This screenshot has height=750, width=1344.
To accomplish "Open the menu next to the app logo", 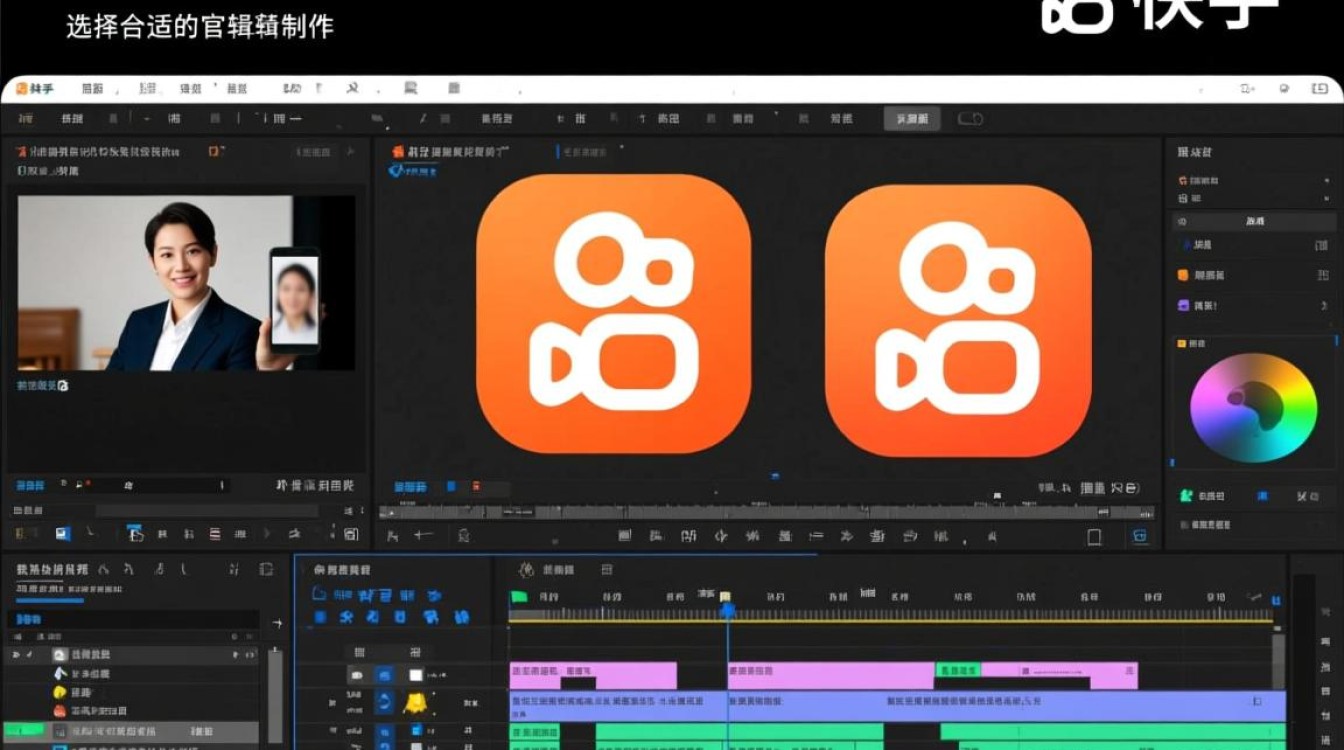I will click(92, 89).
